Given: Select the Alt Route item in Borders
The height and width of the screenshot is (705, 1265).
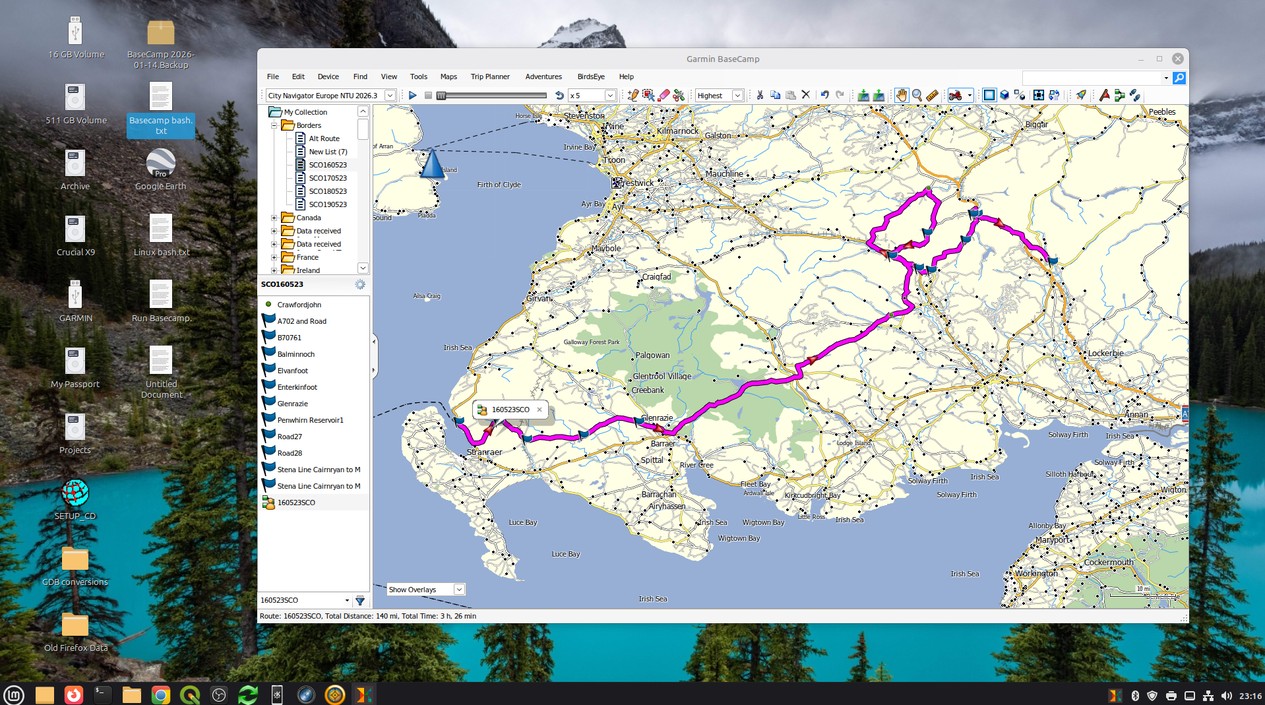Looking at the screenshot, I should 324,138.
